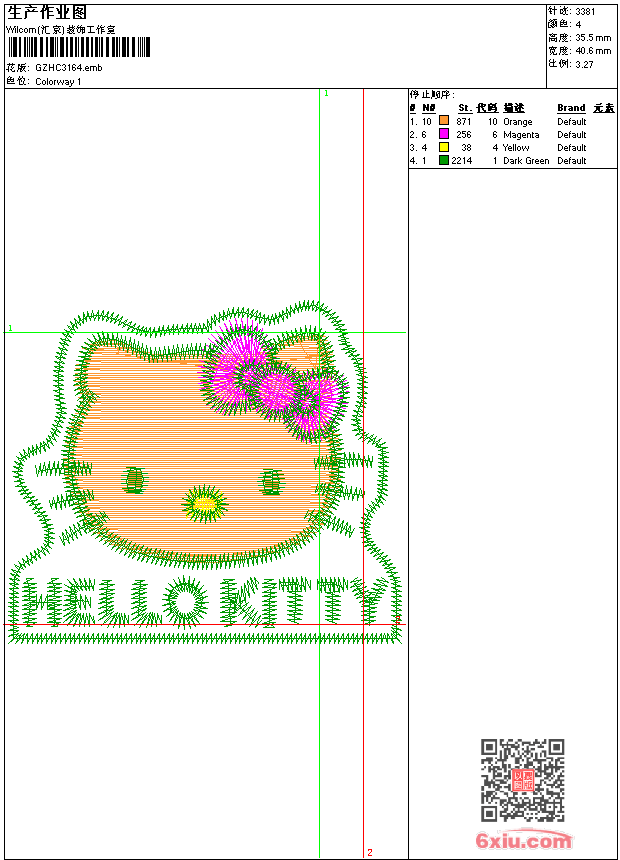The width and height of the screenshot is (620, 860).
Task: Click the yellow nose of the cat
Action: coord(205,503)
